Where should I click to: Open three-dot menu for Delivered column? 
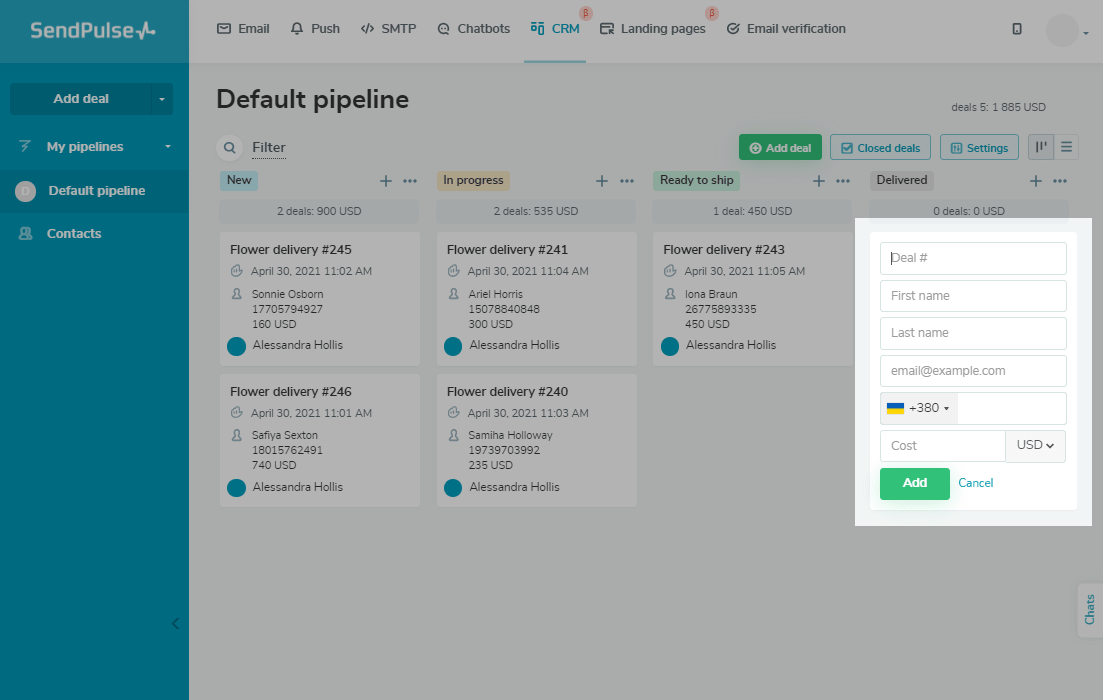1060,181
